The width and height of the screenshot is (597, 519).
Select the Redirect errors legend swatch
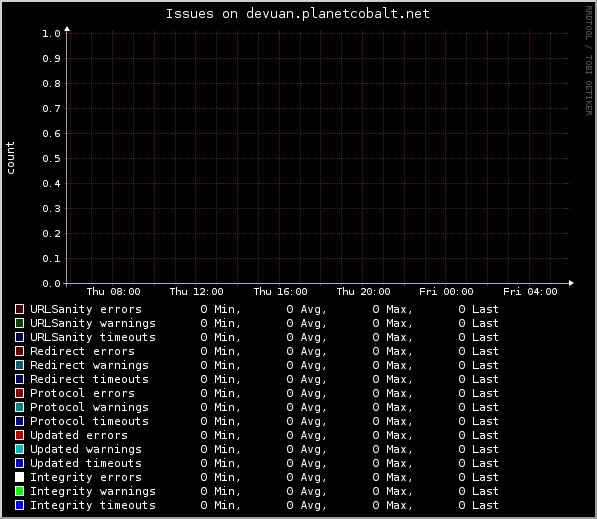tap(19, 351)
